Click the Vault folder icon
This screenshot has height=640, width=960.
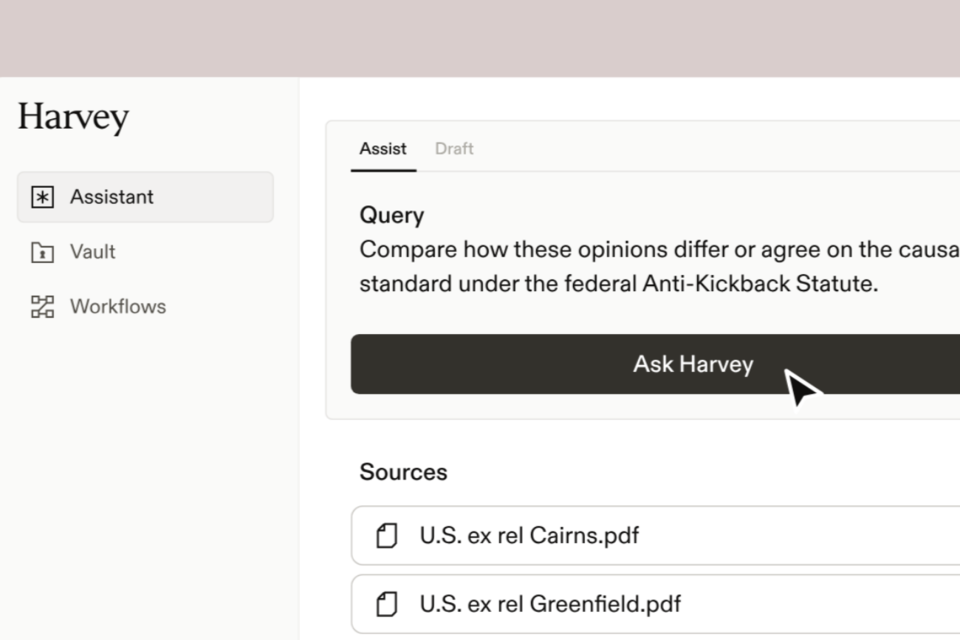tap(42, 252)
